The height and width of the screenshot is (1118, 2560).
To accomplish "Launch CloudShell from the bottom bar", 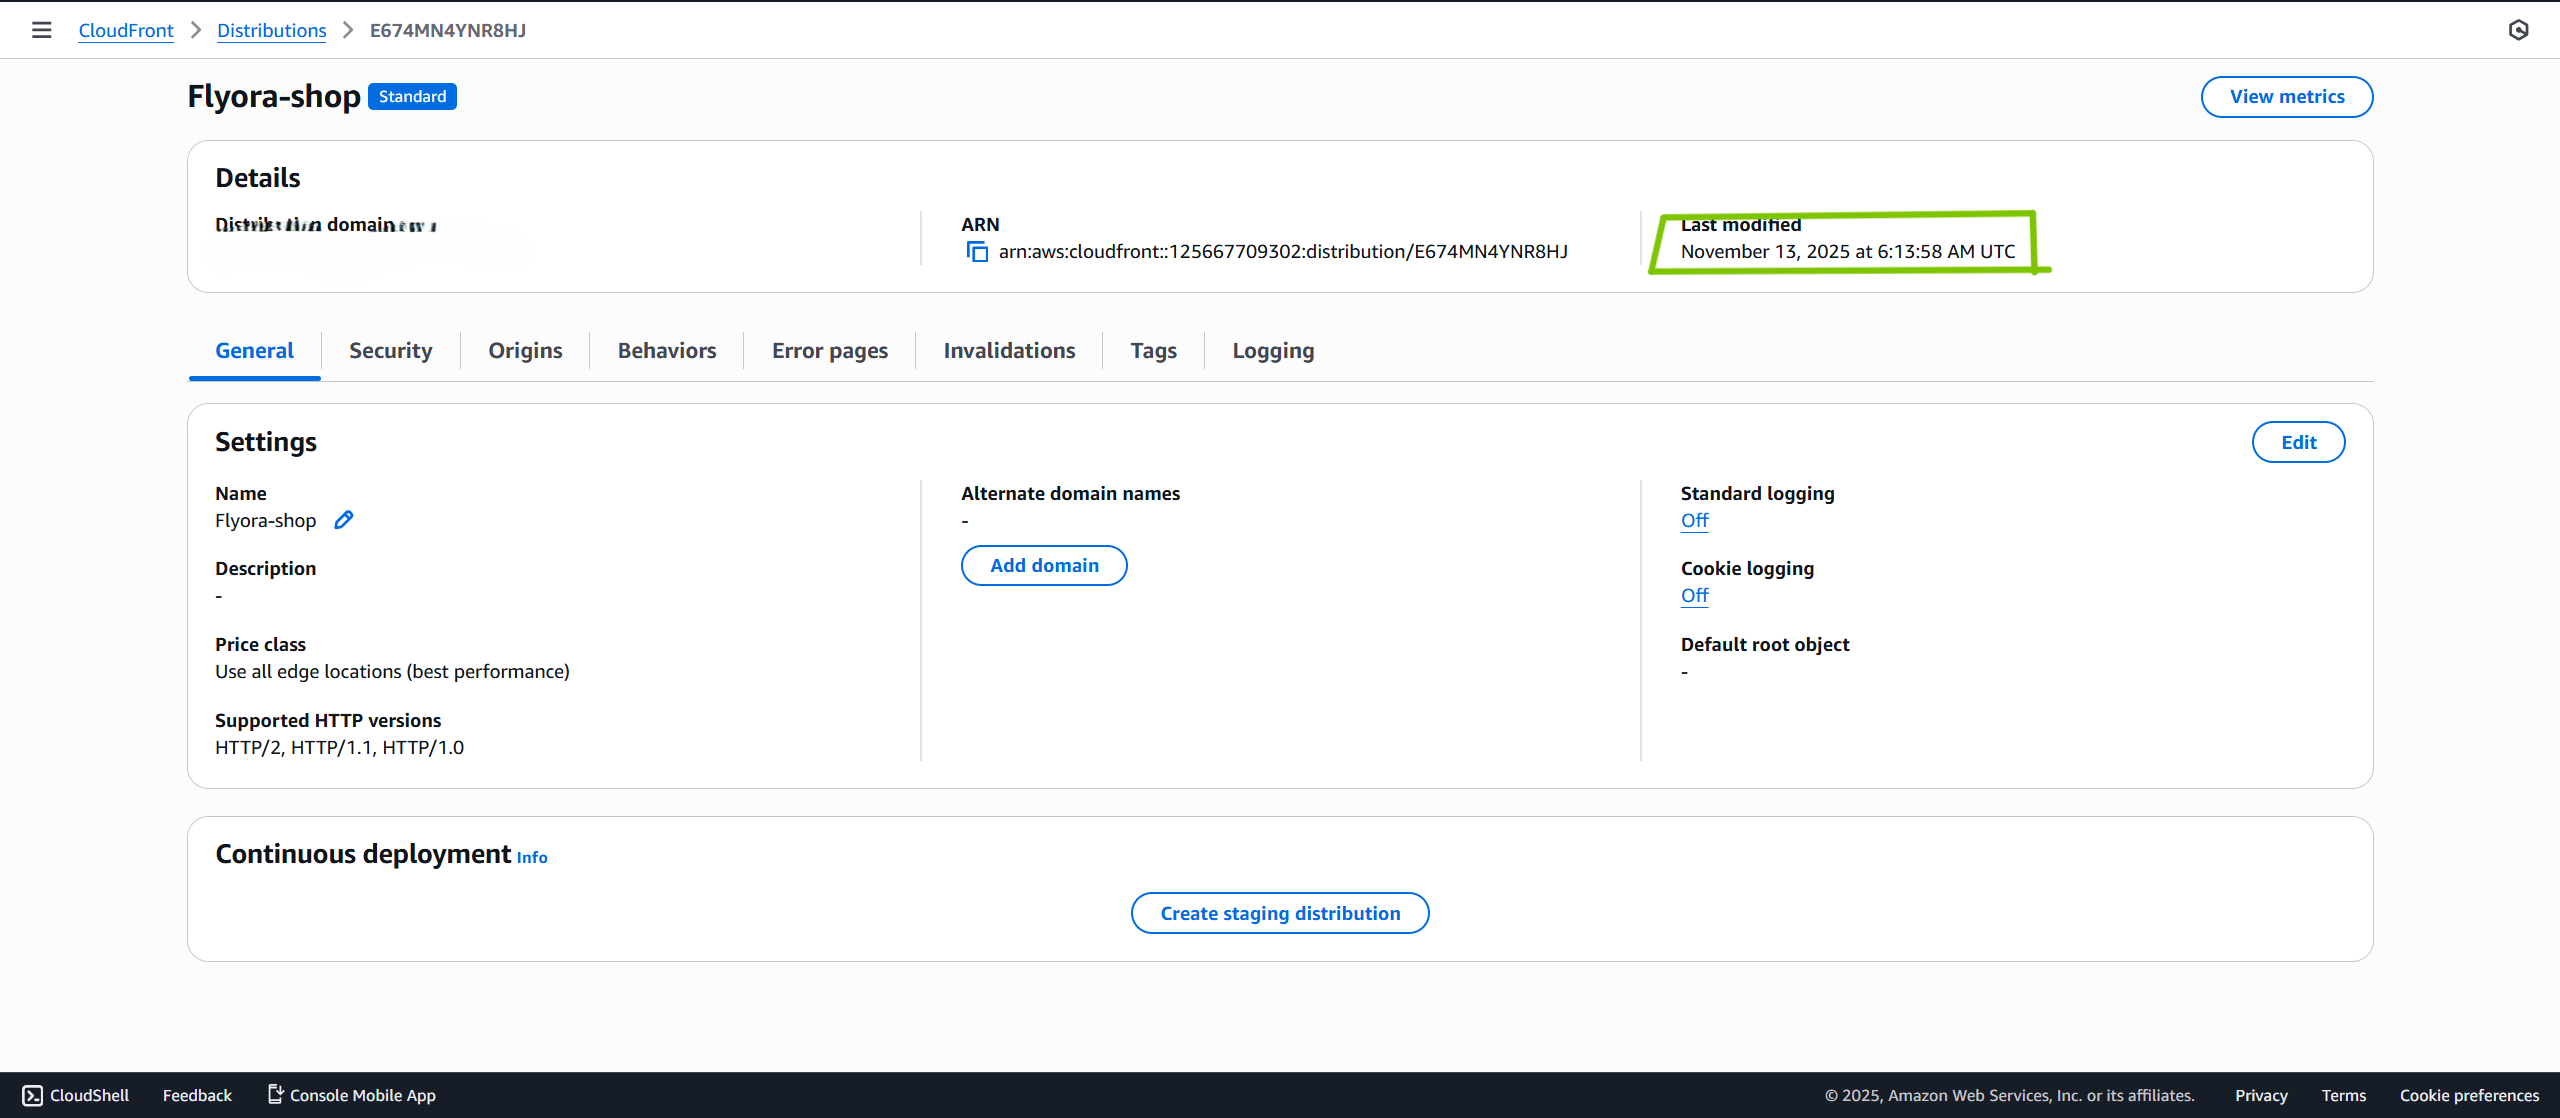I will click(75, 1095).
